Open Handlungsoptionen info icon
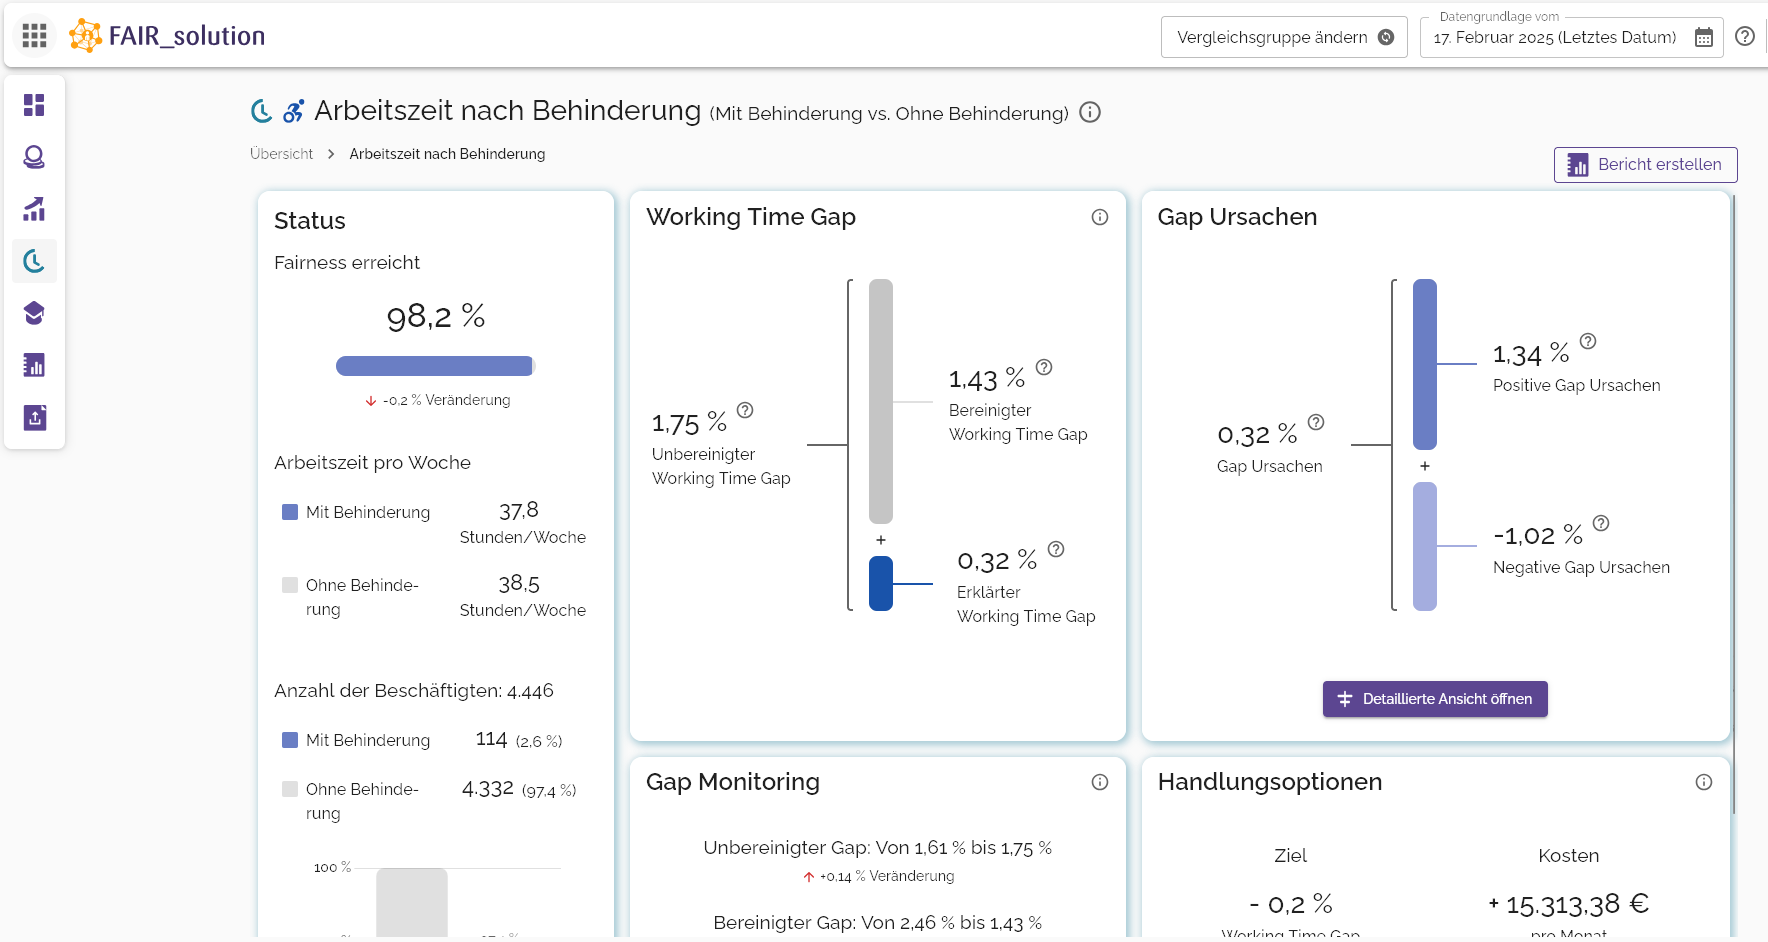The image size is (1768, 942). [x=1703, y=782]
